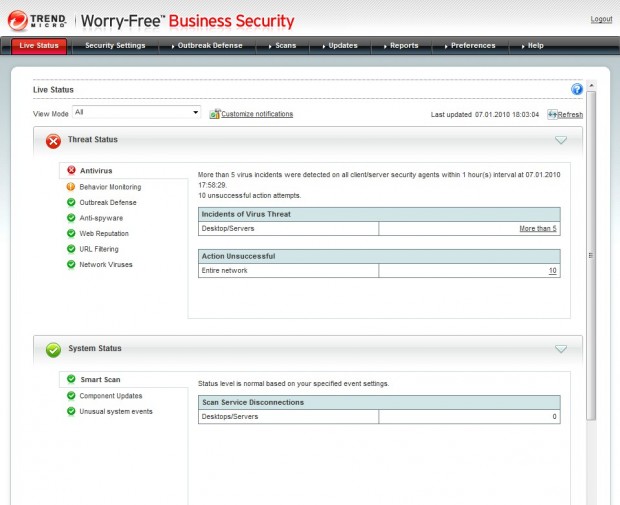Click the green URL Filtering check icon
This screenshot has height=505, width=620.
click(71, 248)
